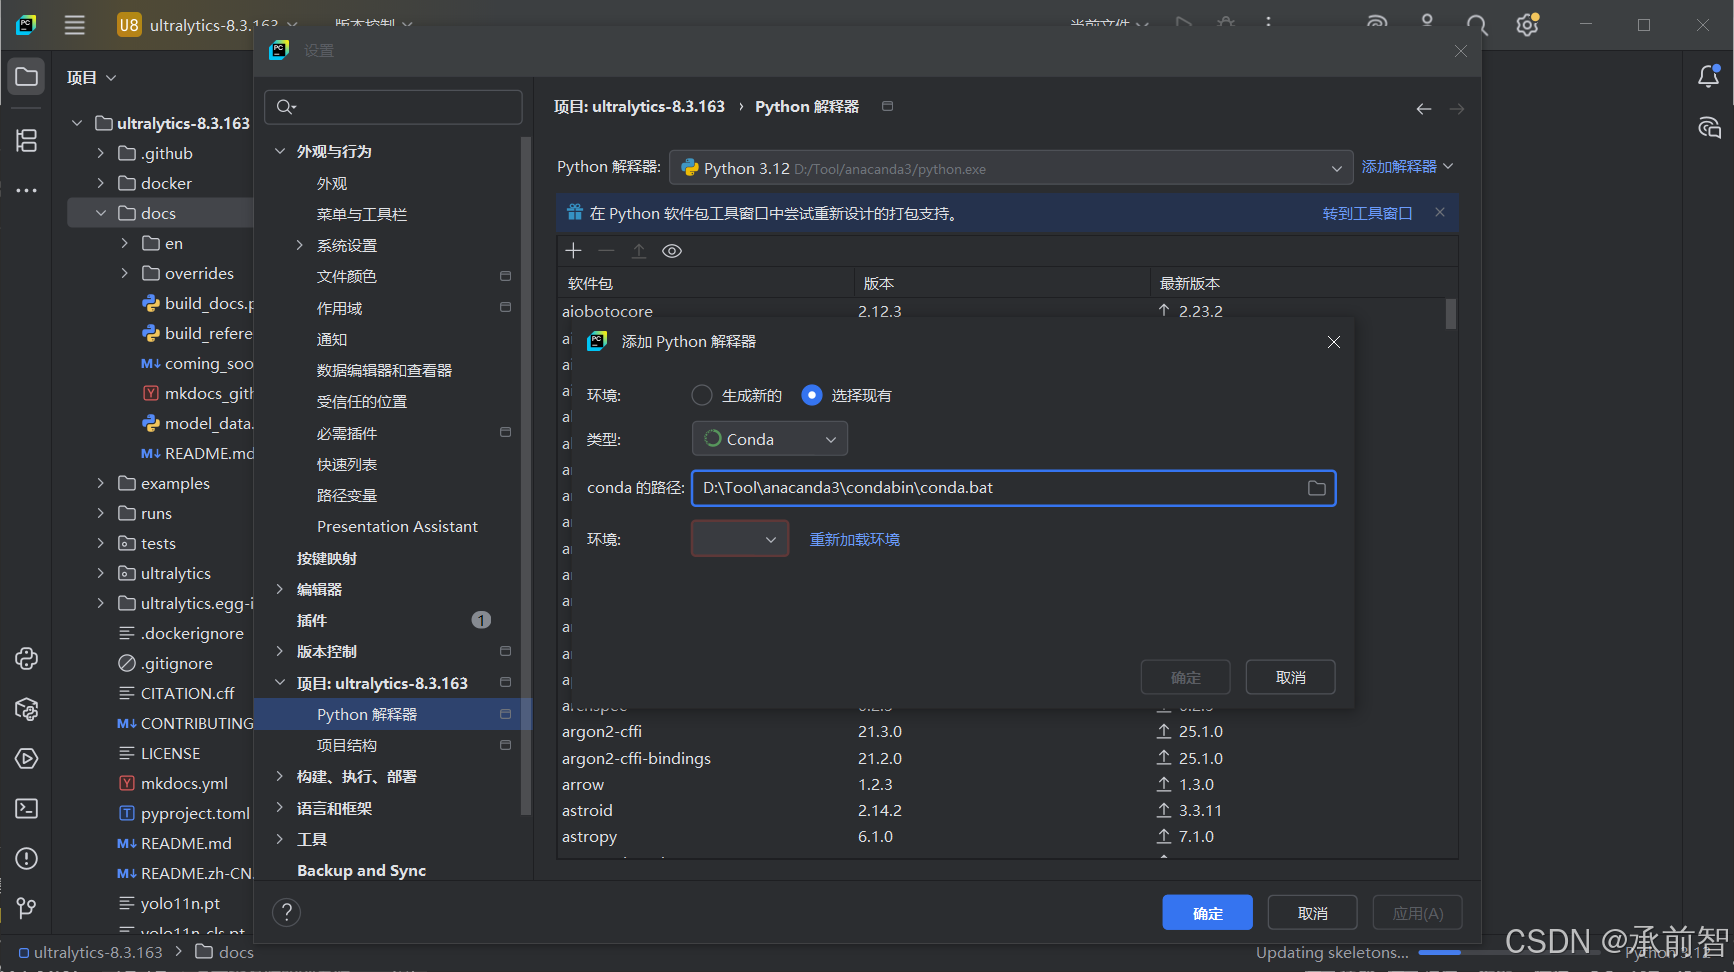1734x972 pixels.
Task: Navigate forward in settings history
Action: (x=1457, y=109)
